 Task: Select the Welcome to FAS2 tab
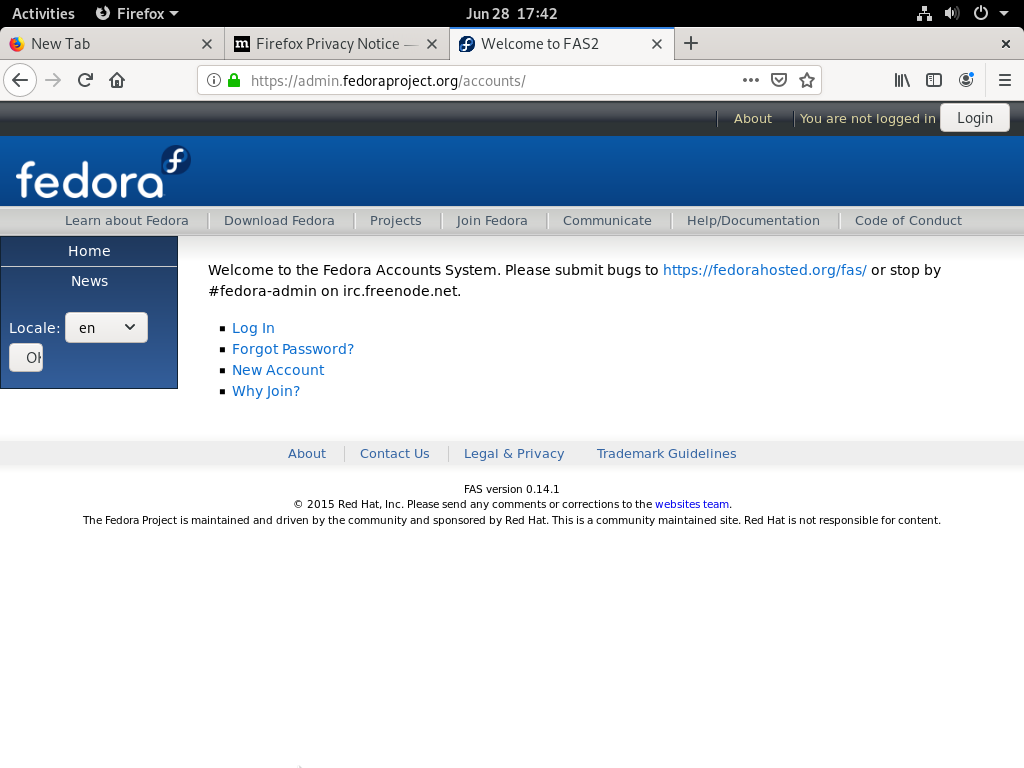tap(562, 44)
